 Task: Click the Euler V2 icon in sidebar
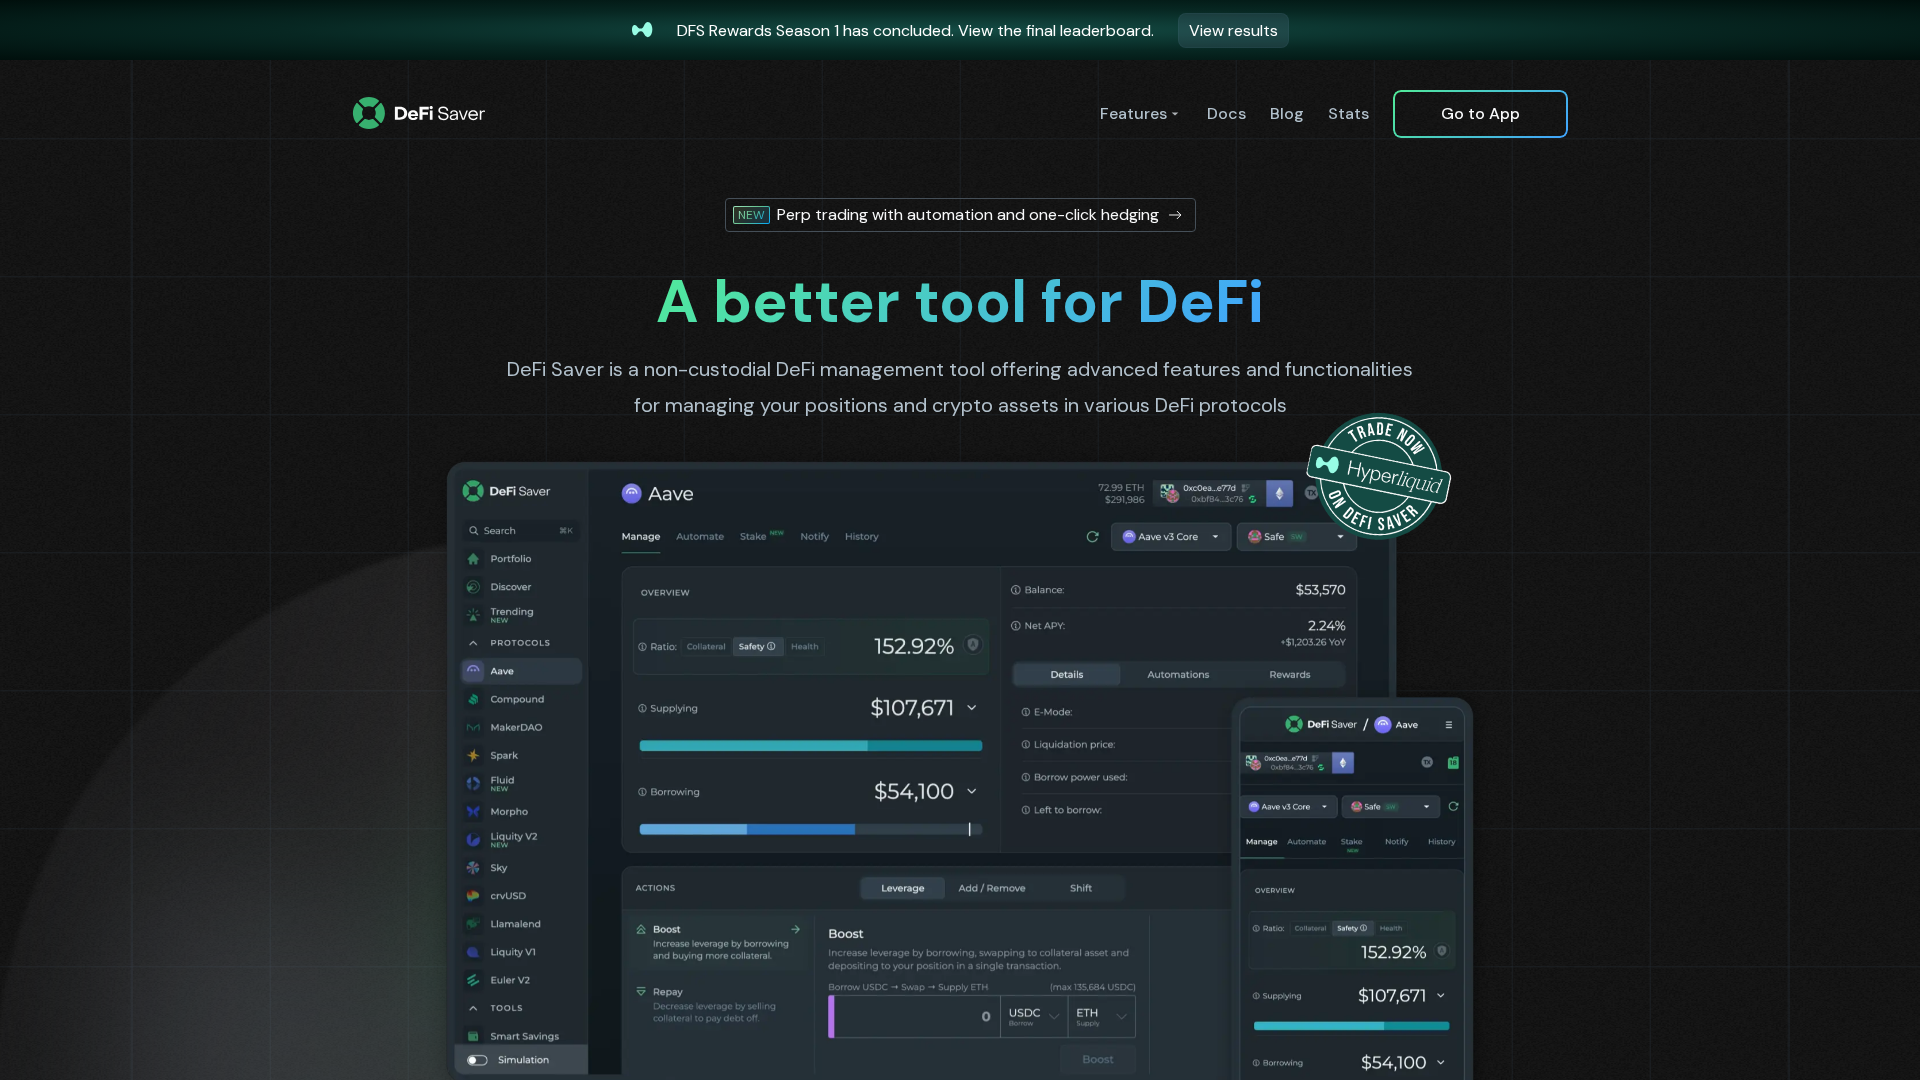point(473,980)
